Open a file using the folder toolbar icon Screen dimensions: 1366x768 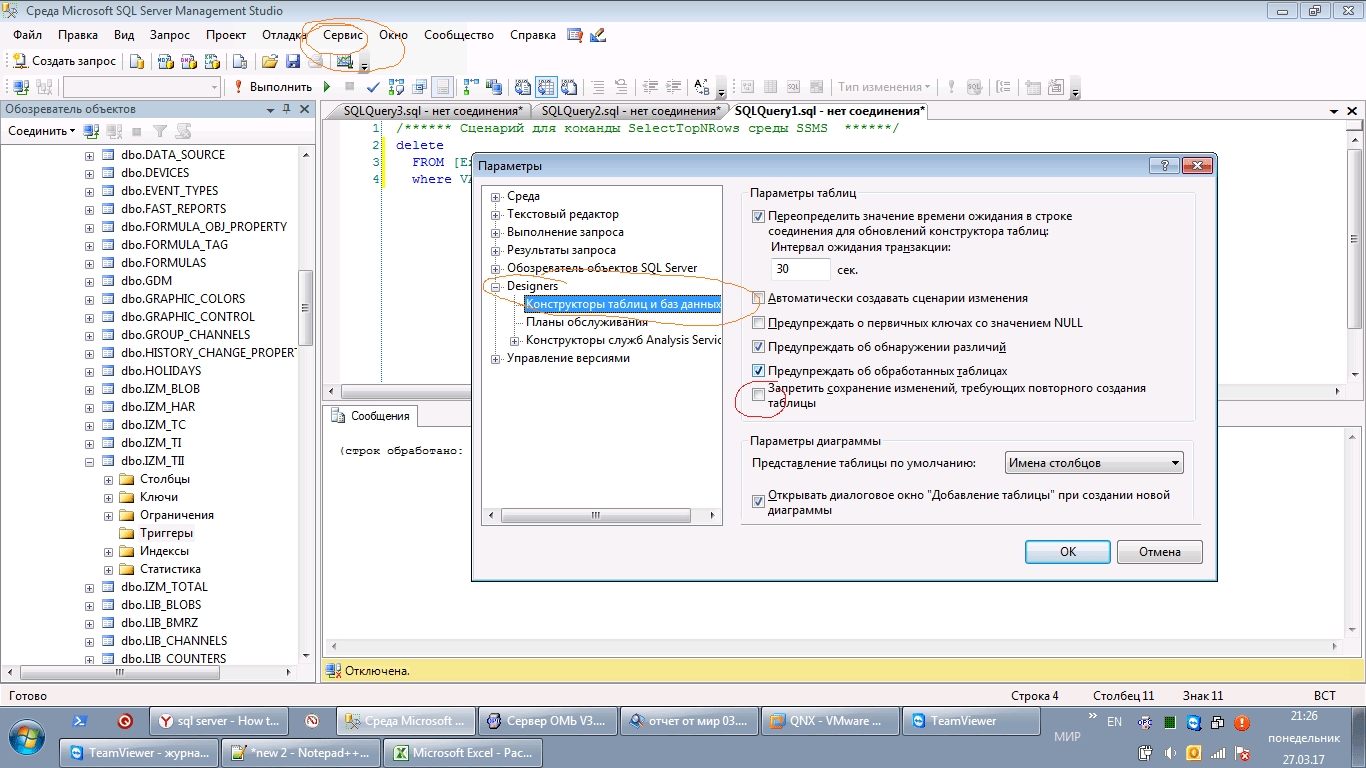click(271, 60)
